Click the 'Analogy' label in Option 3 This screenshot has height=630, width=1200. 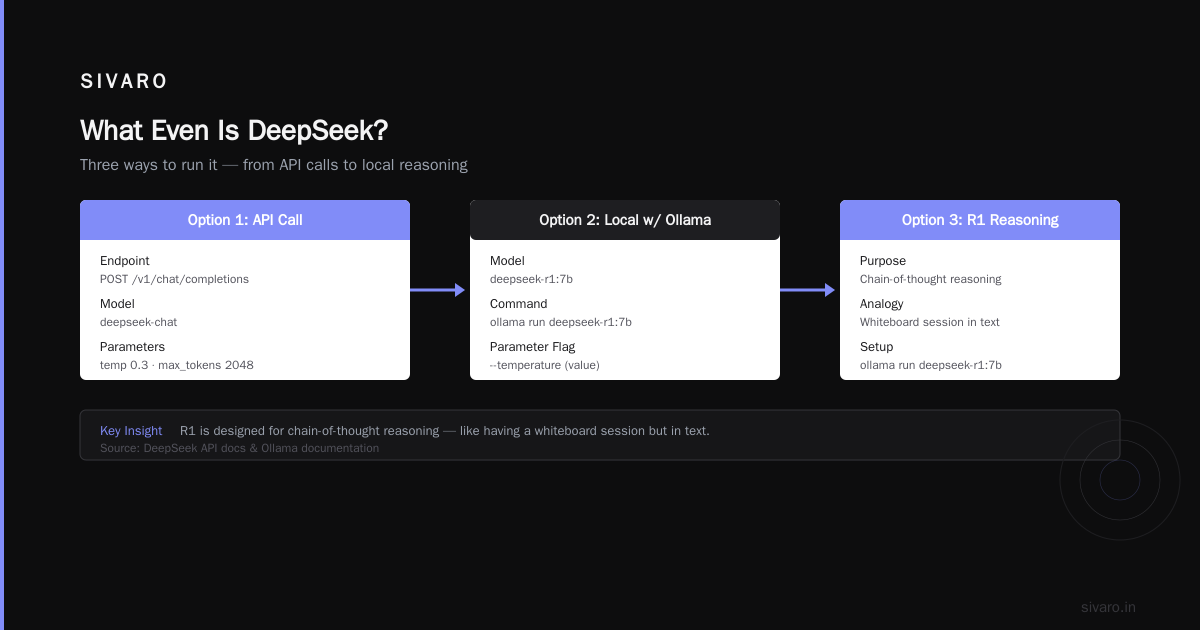click(x=882, y=304)
